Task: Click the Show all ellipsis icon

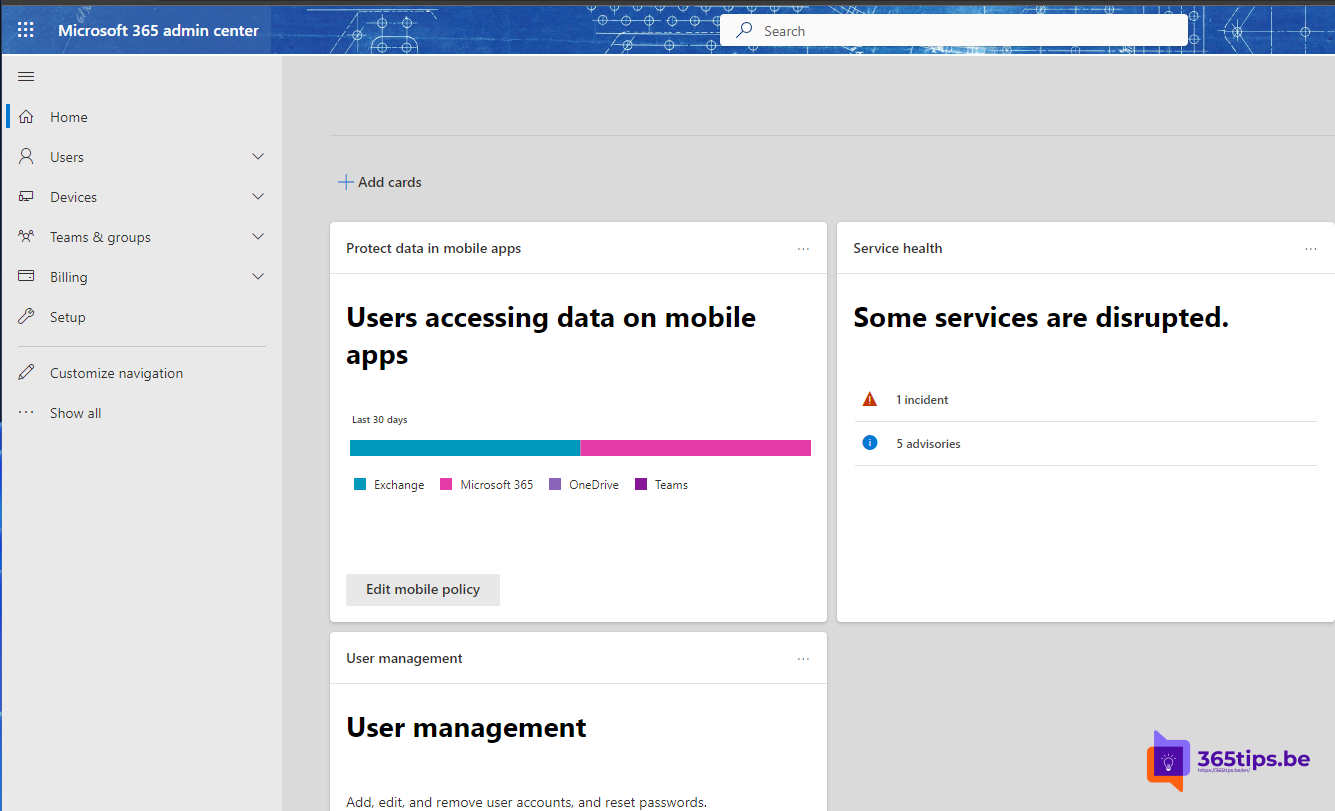Action: tap(26, 413)
